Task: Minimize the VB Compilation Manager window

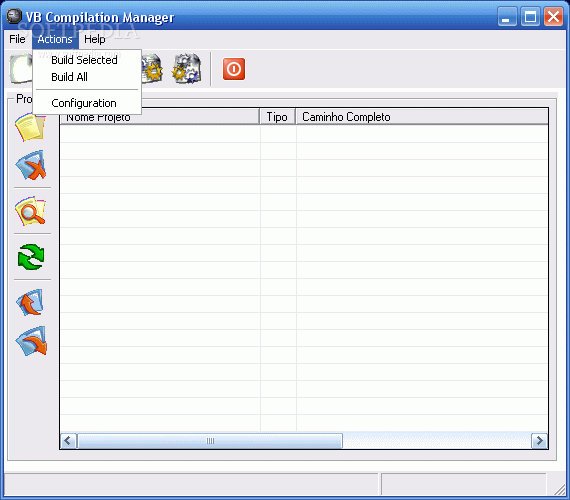Action: pos(507,17)
